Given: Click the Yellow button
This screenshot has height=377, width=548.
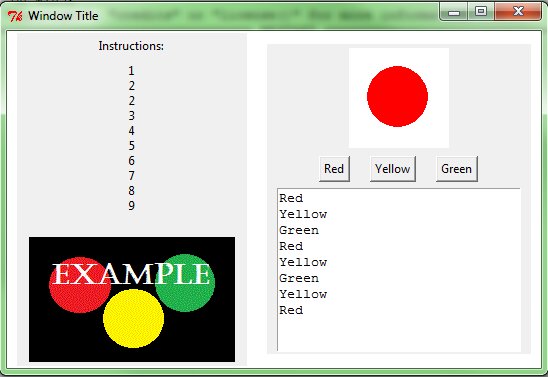Looking at the screenshot, I should (392, 169).
